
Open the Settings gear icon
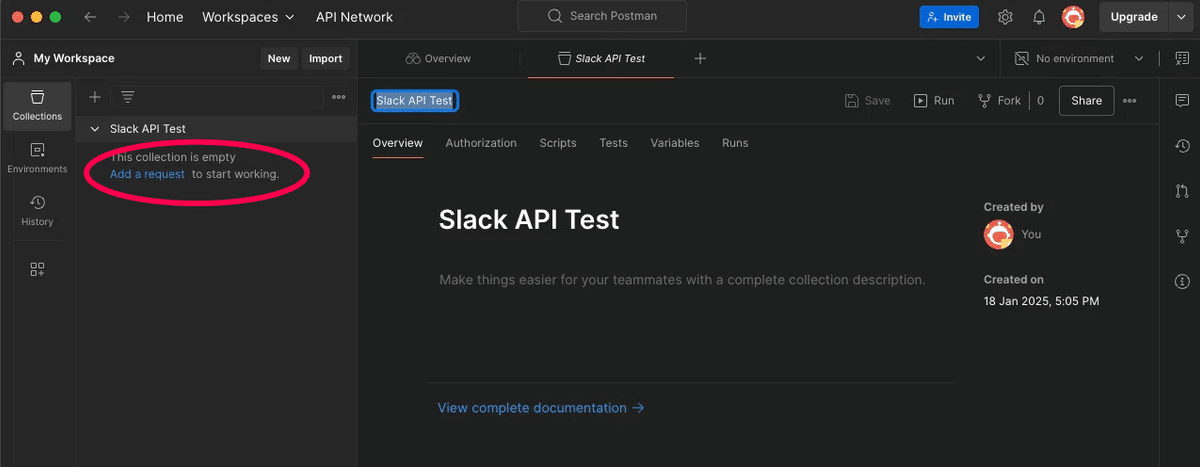click(x=1005, y=17)
